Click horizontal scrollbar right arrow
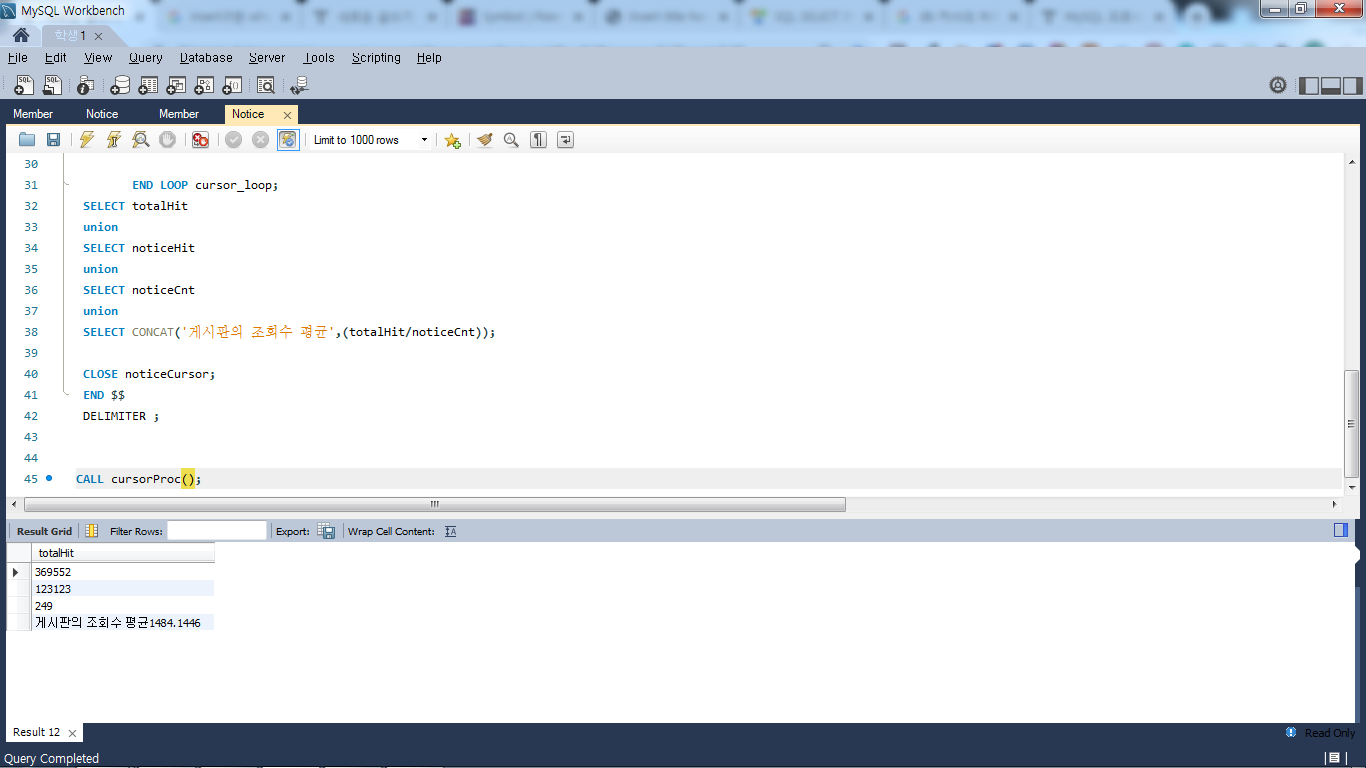The image size is (1366, 768). 1334,504
